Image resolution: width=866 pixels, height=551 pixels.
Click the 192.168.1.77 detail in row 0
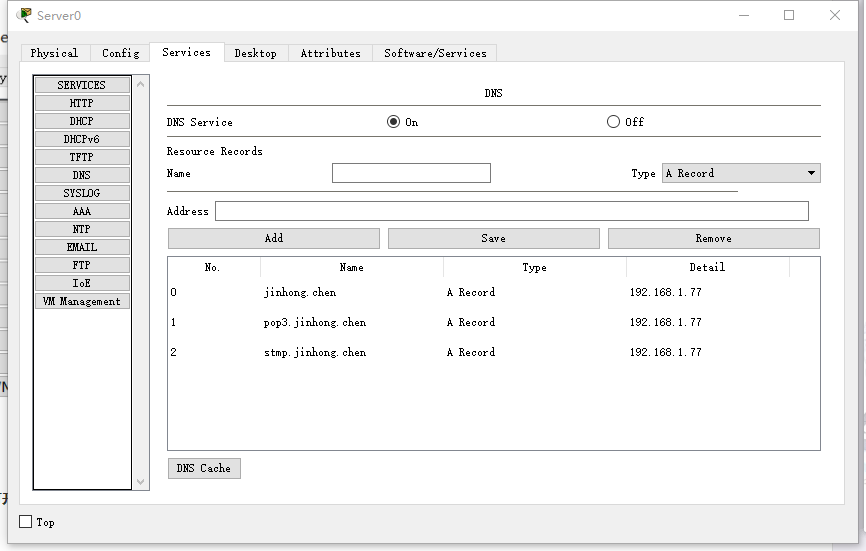pyautogui.click(x=666, y=292)
